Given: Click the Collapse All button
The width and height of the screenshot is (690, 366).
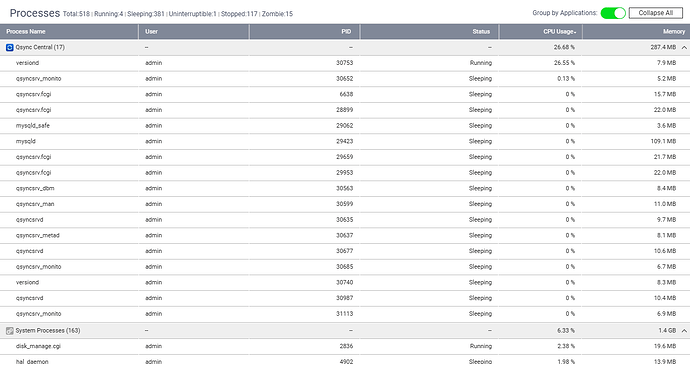Looking at the screenshot, I should [x=656, y=13].
